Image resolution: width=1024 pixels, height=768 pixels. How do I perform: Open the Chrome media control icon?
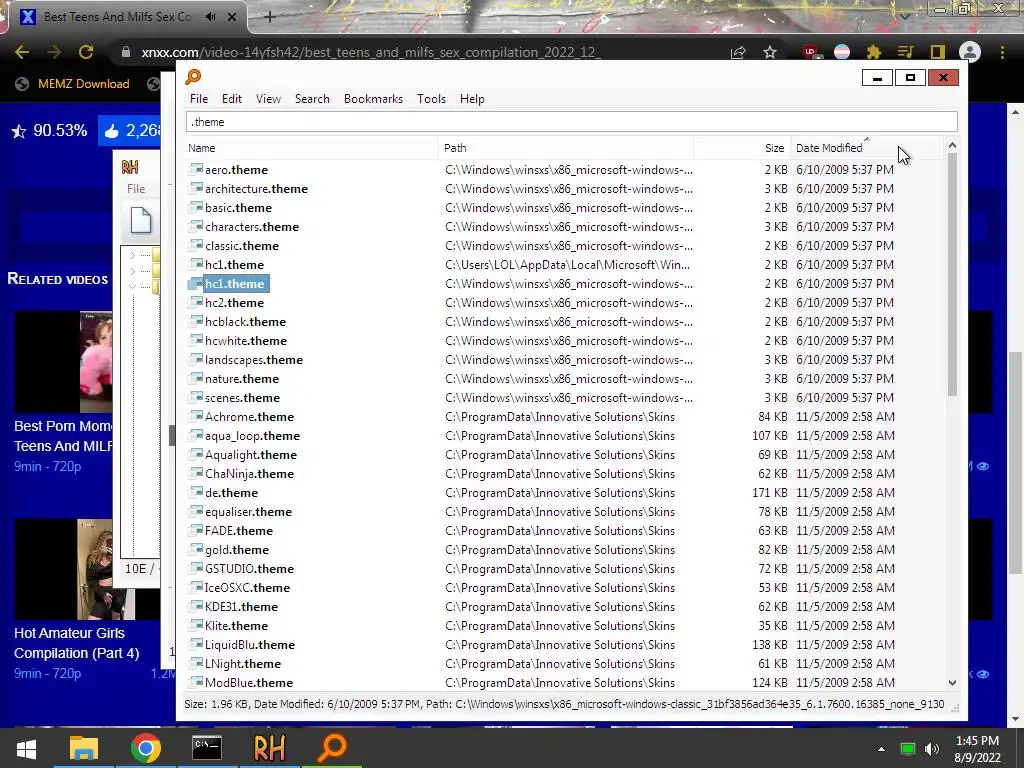click(x=905, y=52)
